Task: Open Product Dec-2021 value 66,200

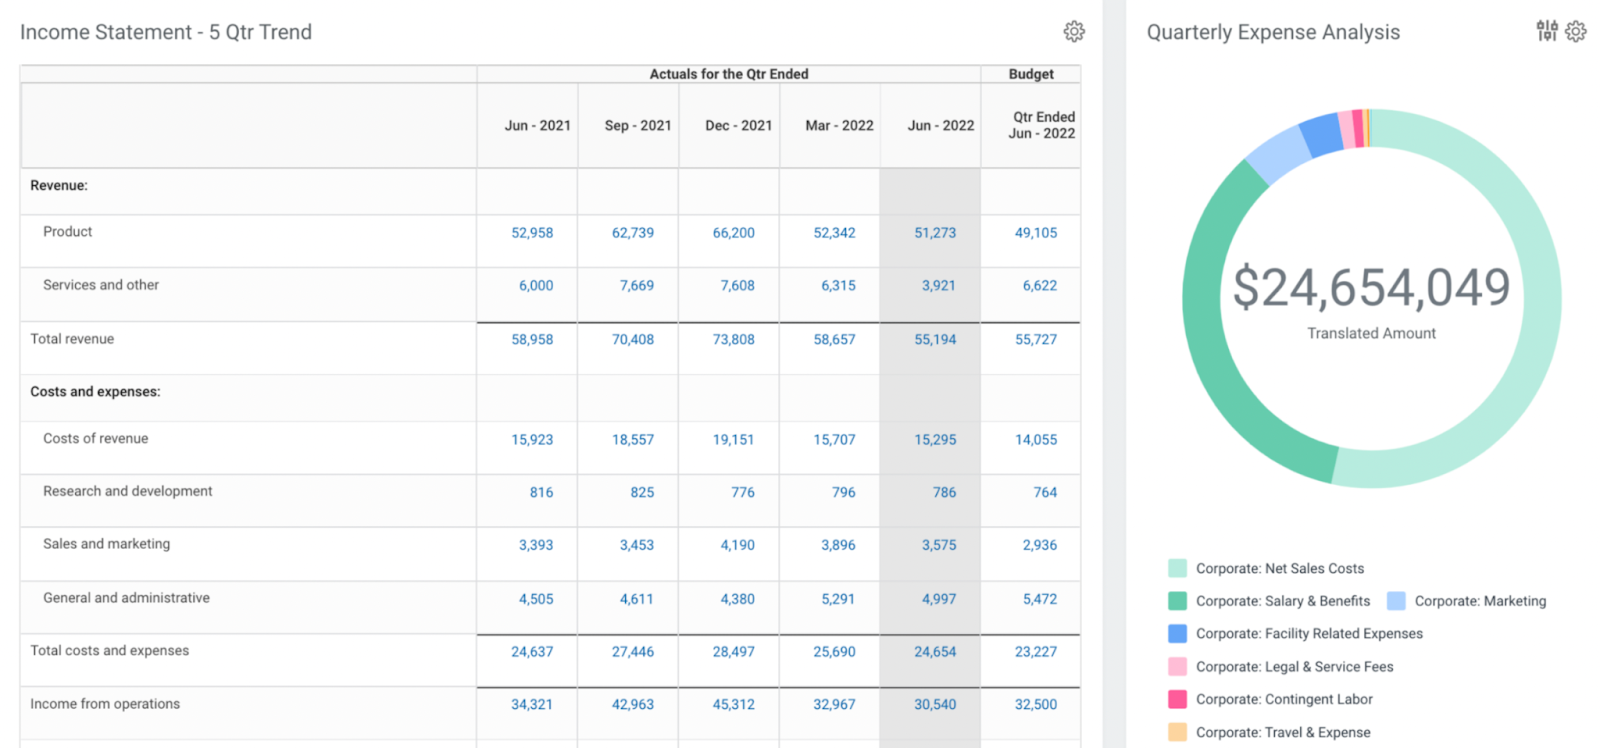Action: 734,233
